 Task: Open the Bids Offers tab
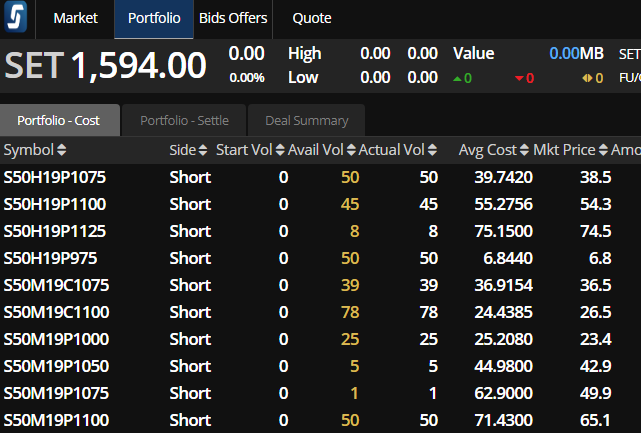(x=233, y=18)
